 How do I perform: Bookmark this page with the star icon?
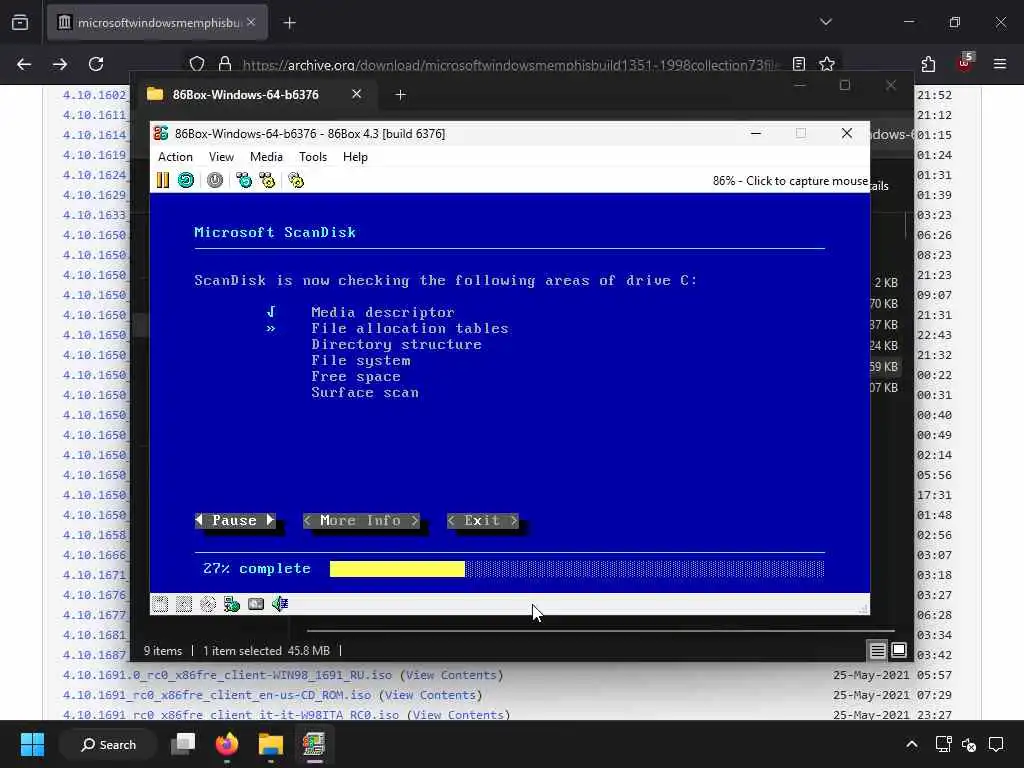[x=827, y=64]
